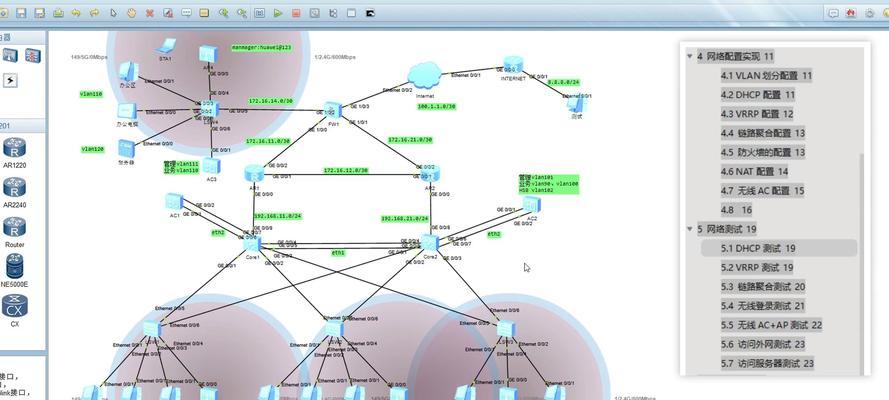Open the data capture tool
This screenshot has height=400, width=889.
(x=315, y=13)
